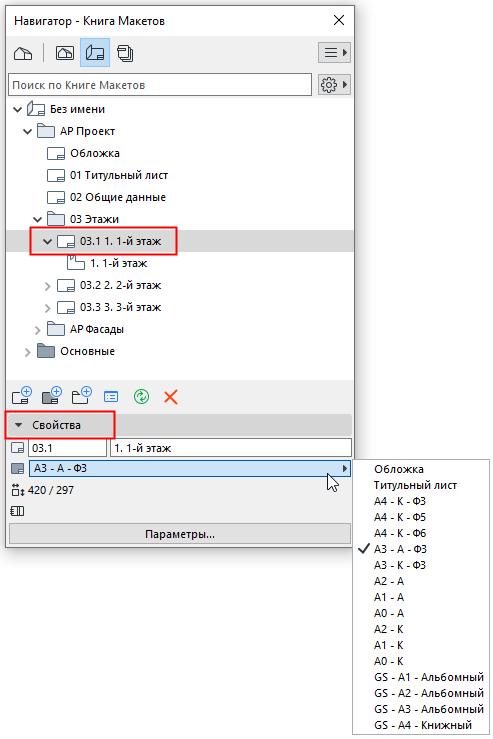Click the Layout Book search field
Viewport: 493px width, 739px height.
pyautogui.click(x=160, y=85)
